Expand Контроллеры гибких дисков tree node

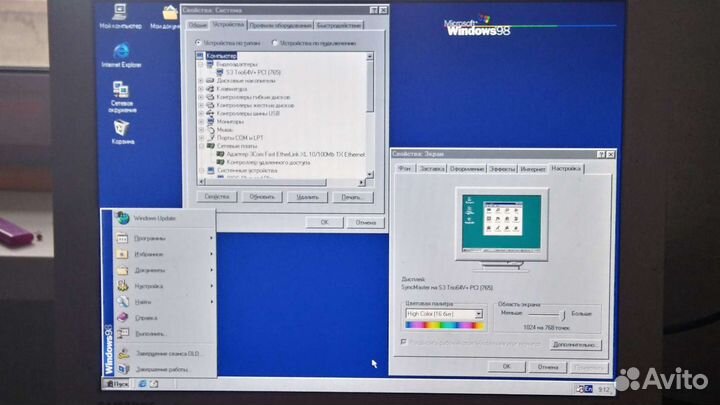point(201,97)
